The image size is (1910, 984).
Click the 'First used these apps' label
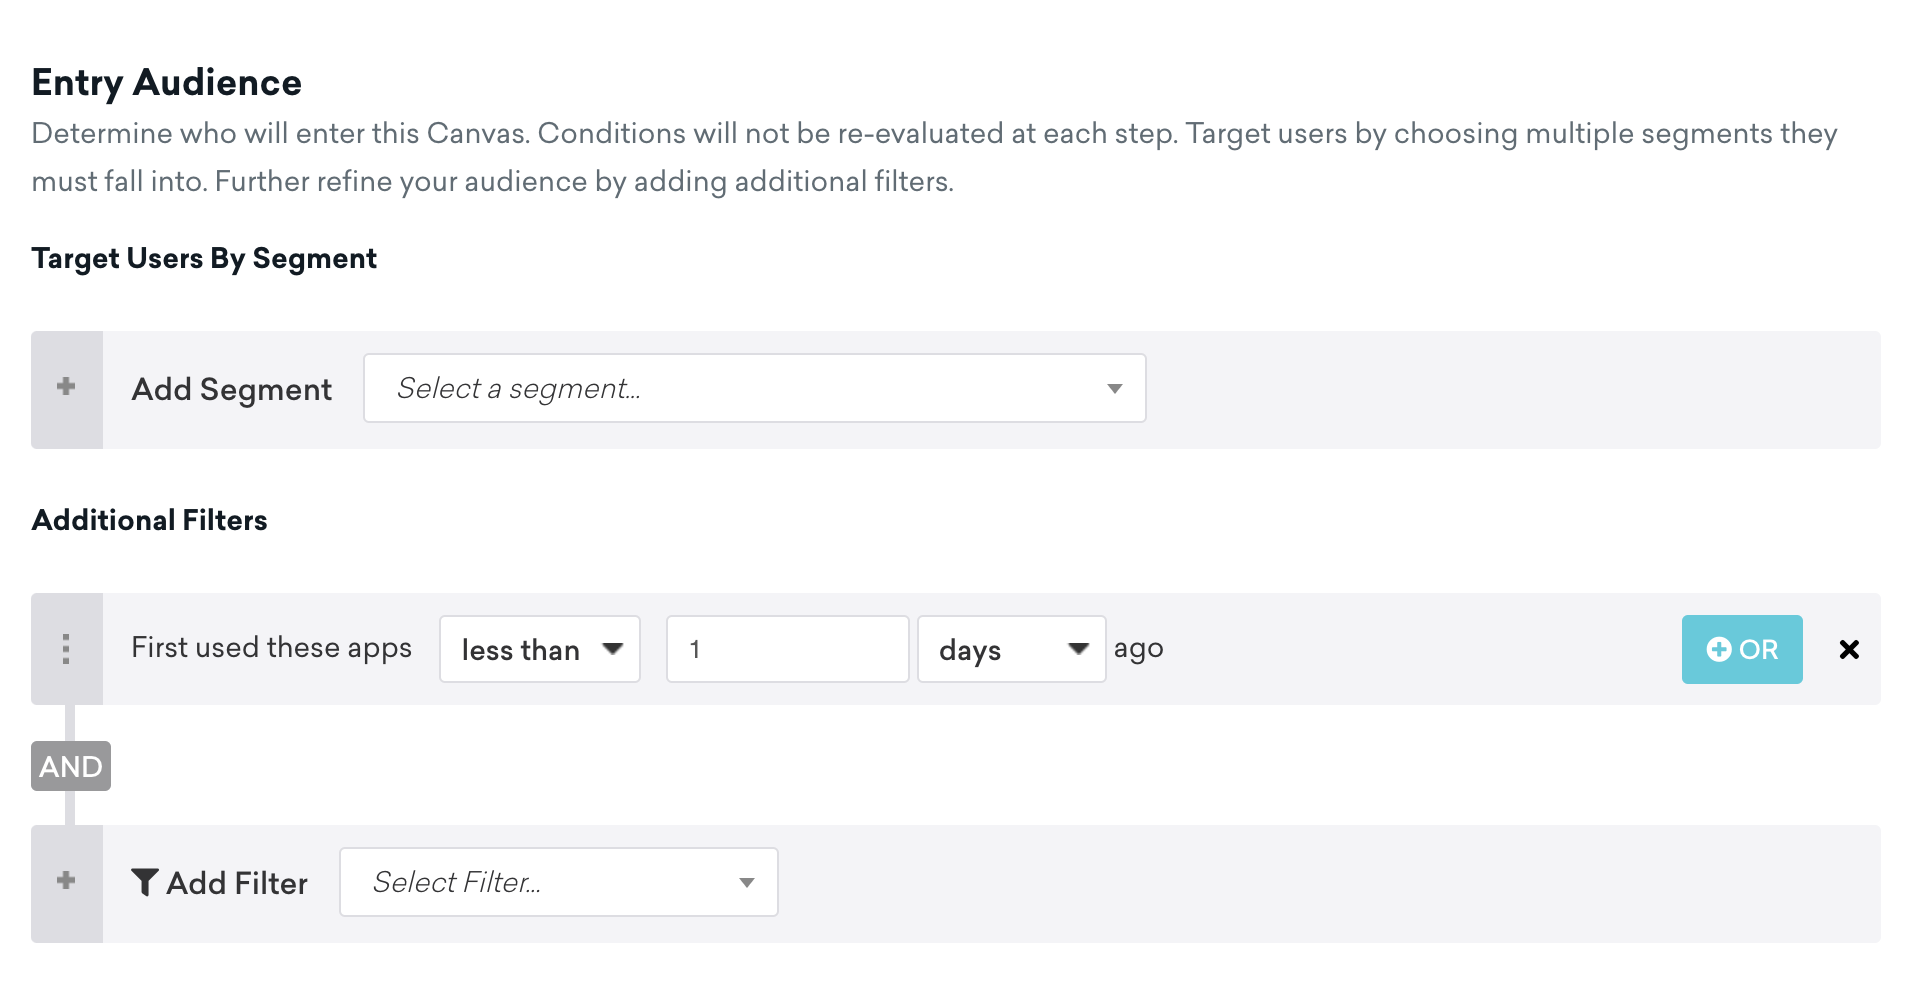pyautogui.click(x=271, y=648)
